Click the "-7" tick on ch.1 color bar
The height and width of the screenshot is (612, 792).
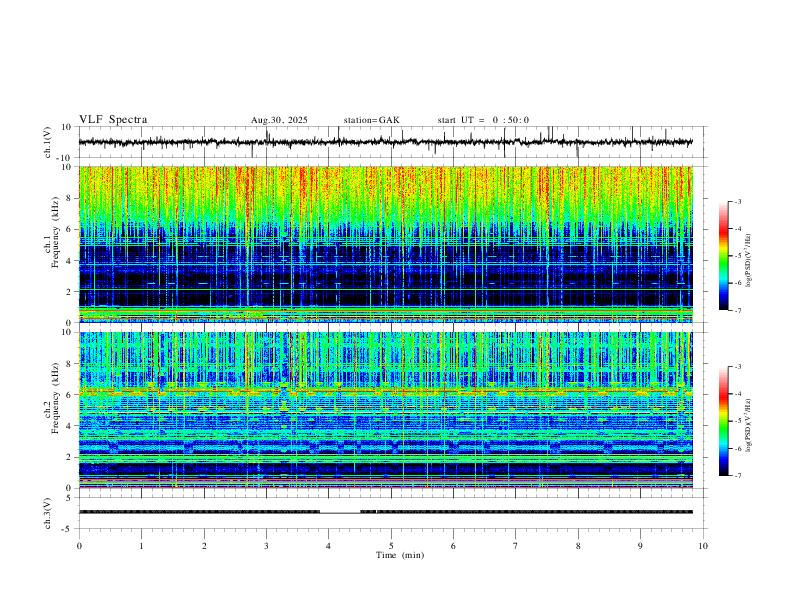click(738, 311)
